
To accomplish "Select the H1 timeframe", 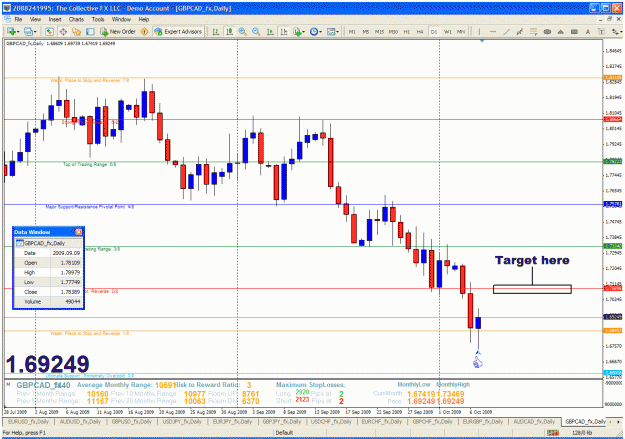I will [407, 31].
